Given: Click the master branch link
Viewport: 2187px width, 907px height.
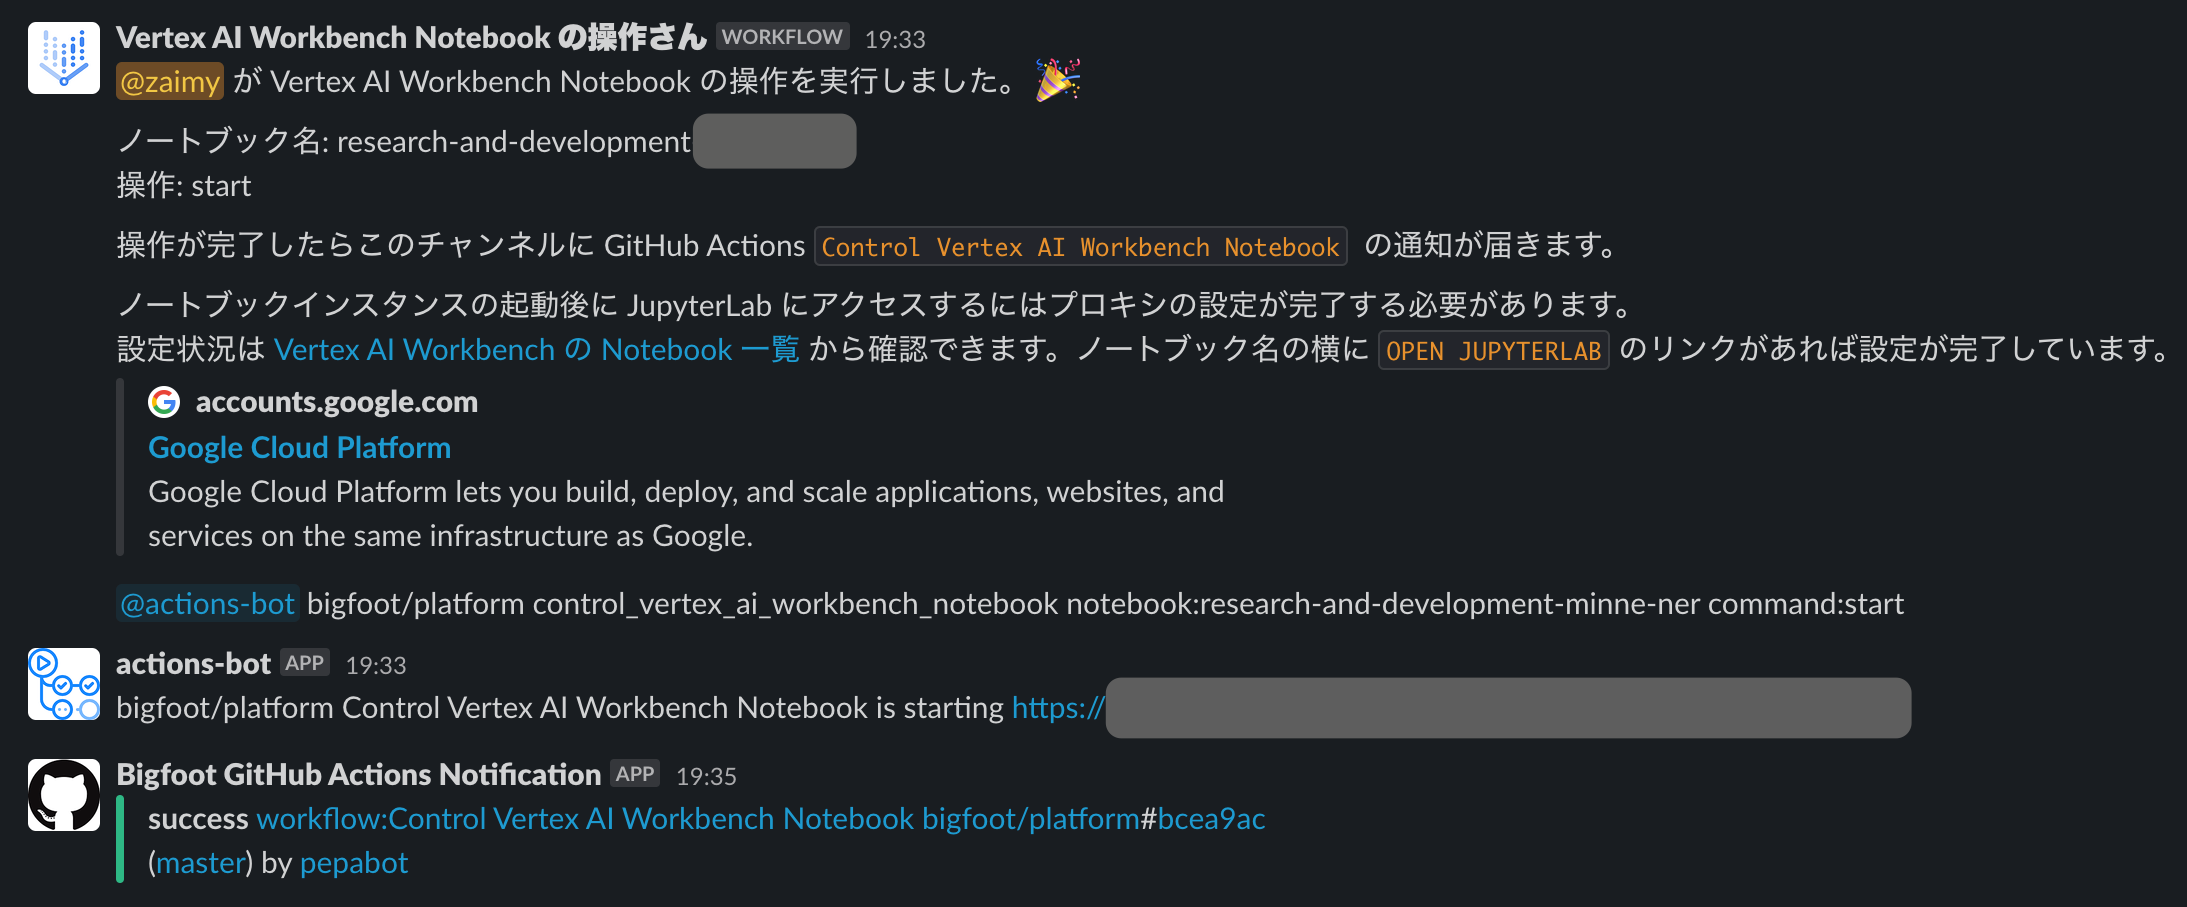Looking at the screenshot, I should click(200, 862).
